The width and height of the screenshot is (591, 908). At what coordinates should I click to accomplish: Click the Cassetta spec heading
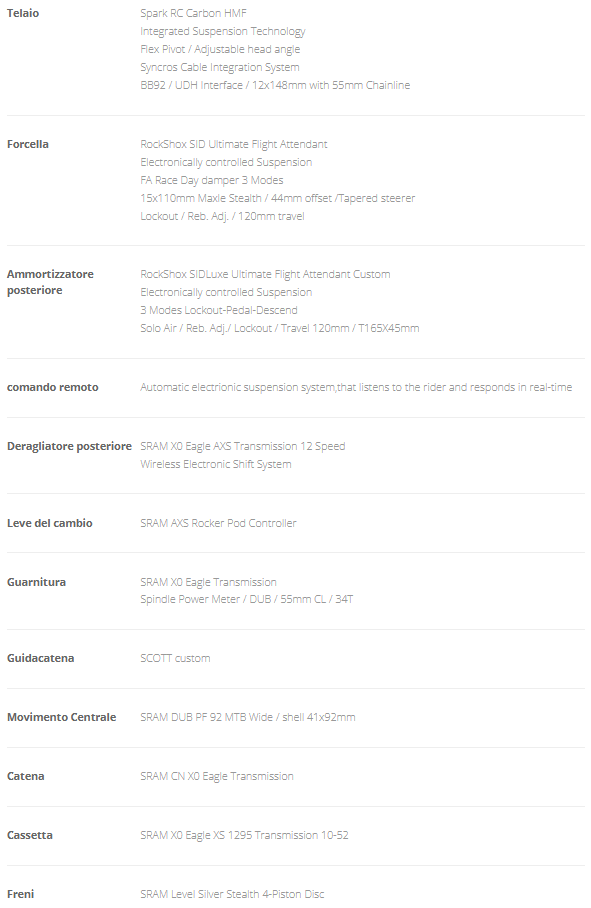(x=30, y=835)
